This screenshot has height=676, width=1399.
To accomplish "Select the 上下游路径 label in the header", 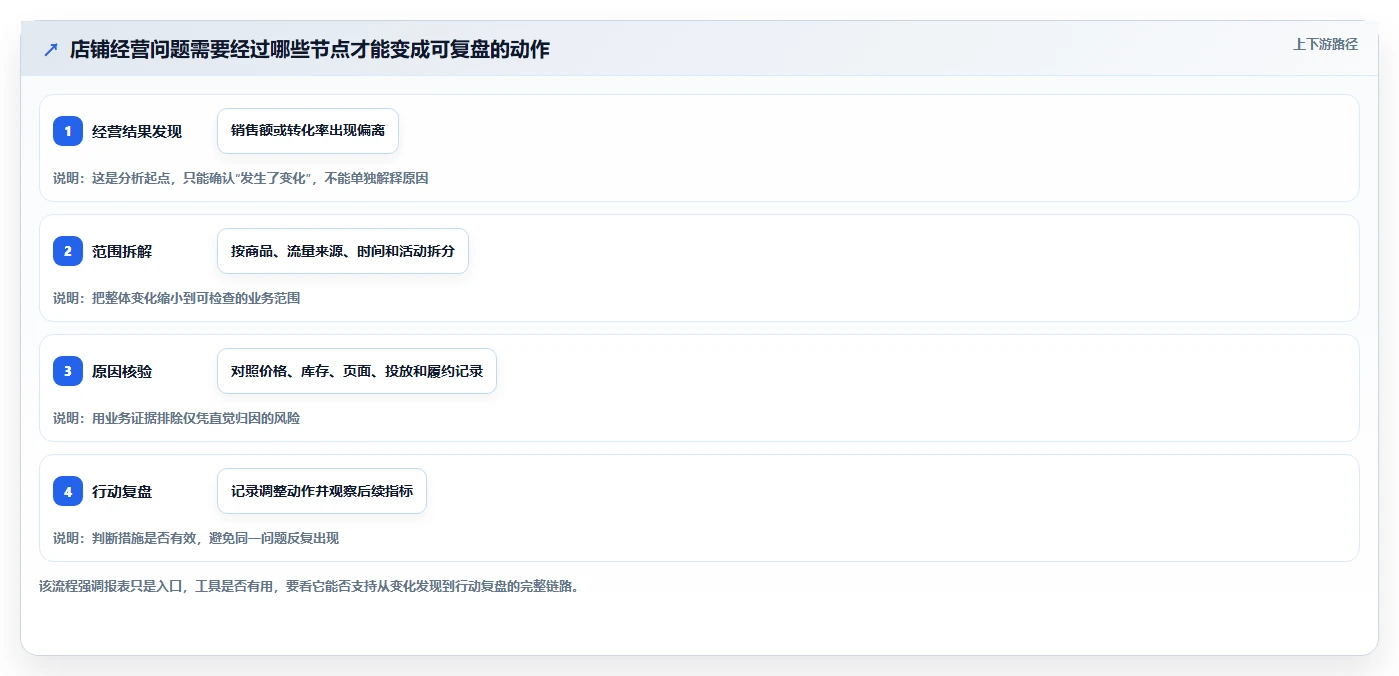I will [1325, 44].
